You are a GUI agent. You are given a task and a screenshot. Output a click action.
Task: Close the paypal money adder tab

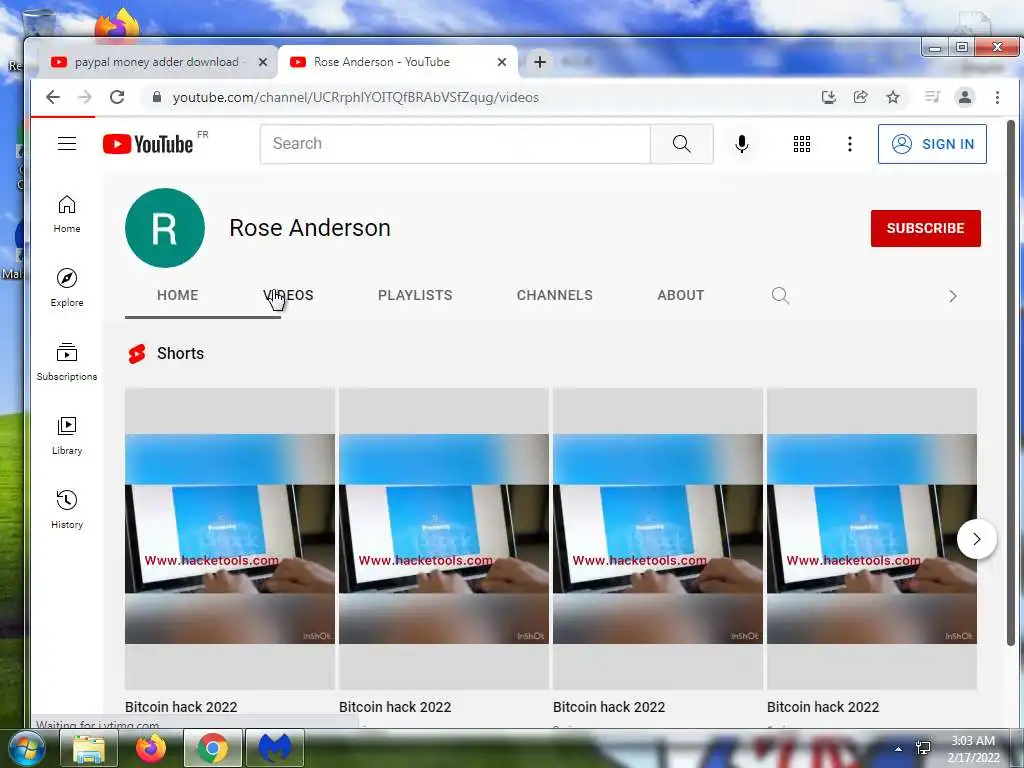click(263, 62)
